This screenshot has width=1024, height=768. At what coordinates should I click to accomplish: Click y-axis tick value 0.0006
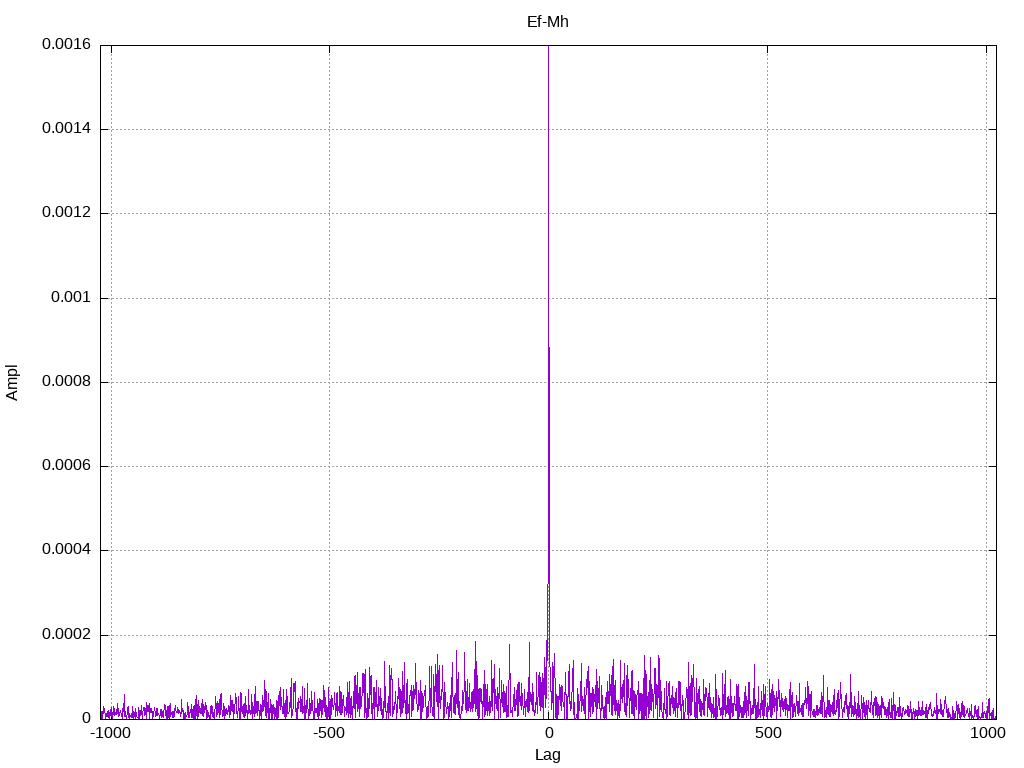[x=67, y=466]
